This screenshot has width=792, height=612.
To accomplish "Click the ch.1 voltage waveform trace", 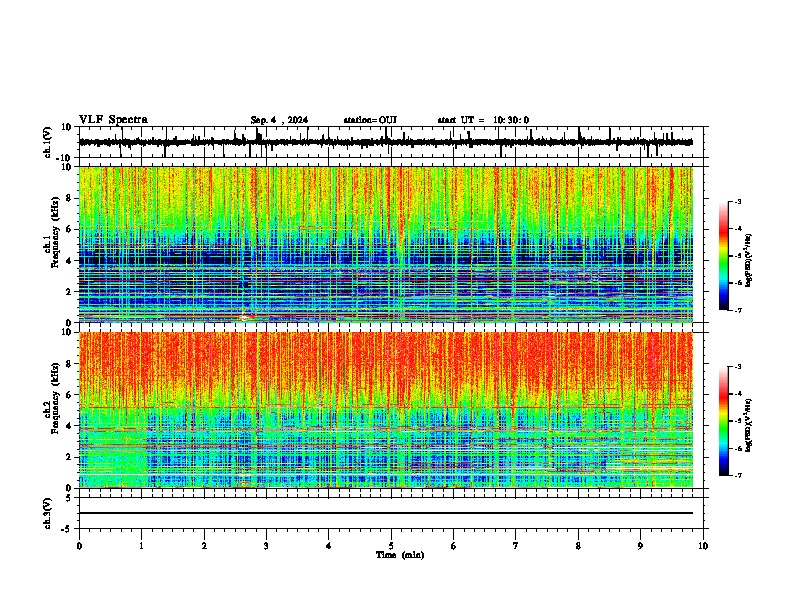I will [386, 142].
